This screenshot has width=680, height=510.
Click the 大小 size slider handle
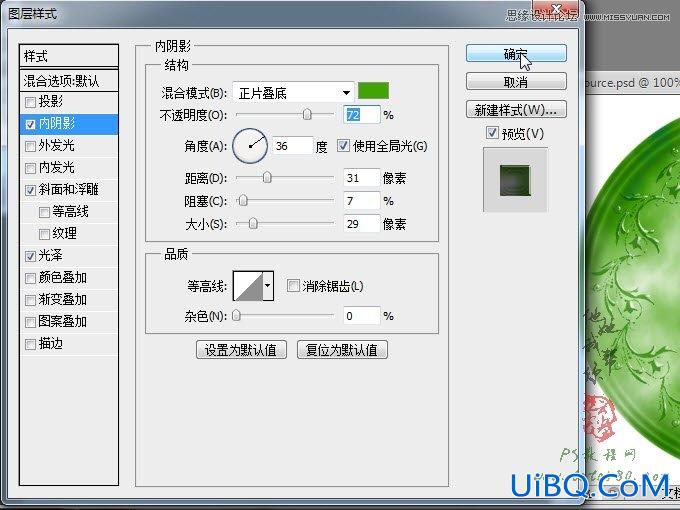(x=253, y=223)
